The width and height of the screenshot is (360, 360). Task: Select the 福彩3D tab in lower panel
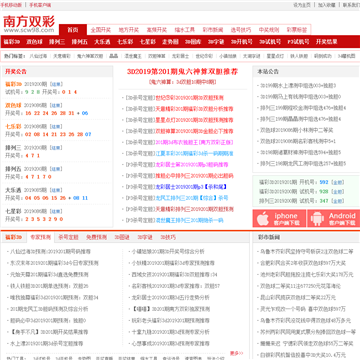coord(14,237)
